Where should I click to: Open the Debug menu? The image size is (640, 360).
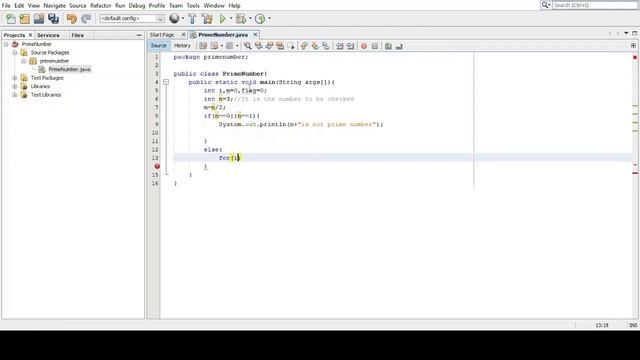click(137, 6)
